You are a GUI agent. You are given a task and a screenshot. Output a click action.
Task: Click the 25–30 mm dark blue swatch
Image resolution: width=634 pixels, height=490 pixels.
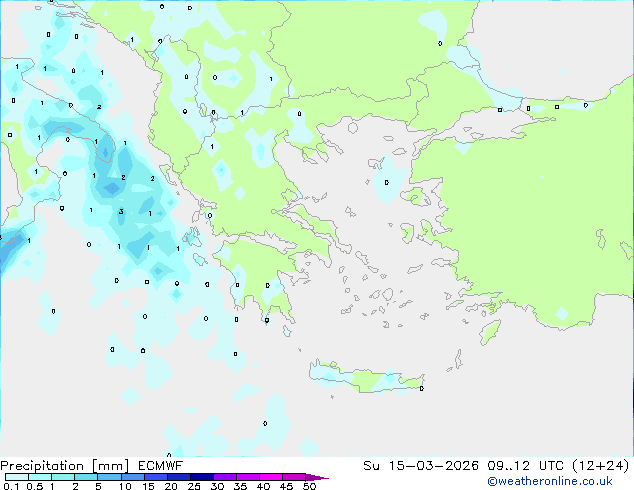(201, 477)
